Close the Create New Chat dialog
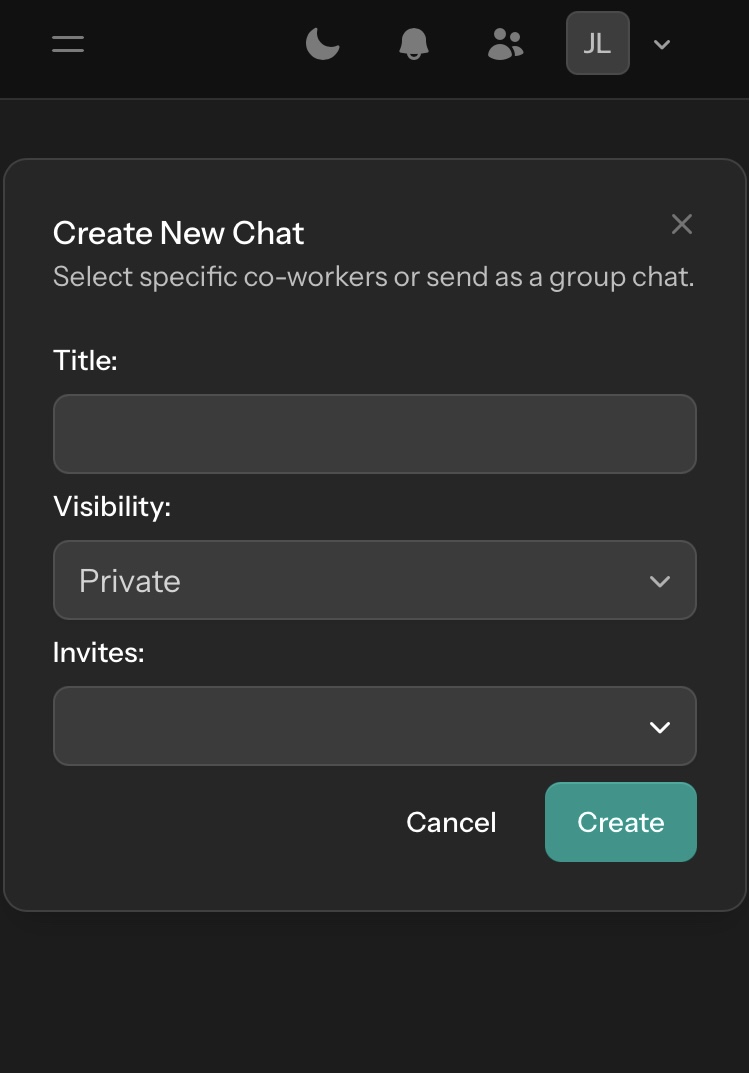 pyautogui.click(x=682, y=224)
